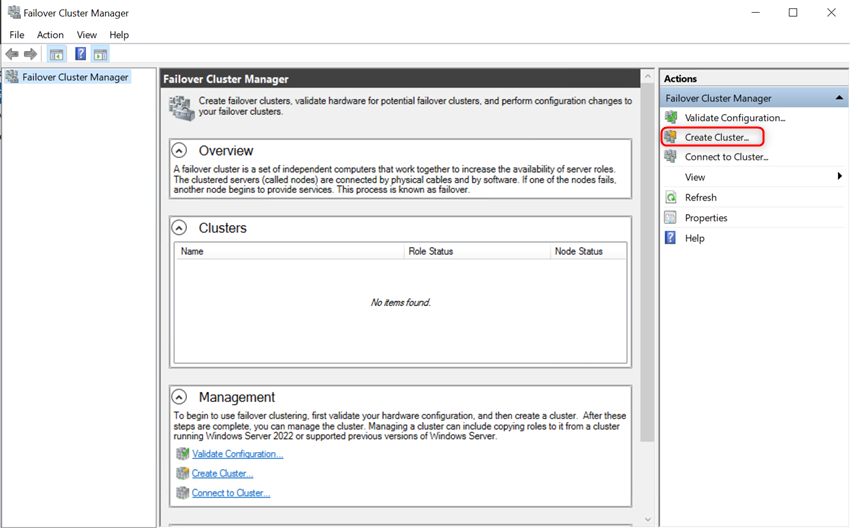This screenshot has width=850, height=528.
Task: Click the Validate Configuration icon in Actions pane
Action: point(671,117)
